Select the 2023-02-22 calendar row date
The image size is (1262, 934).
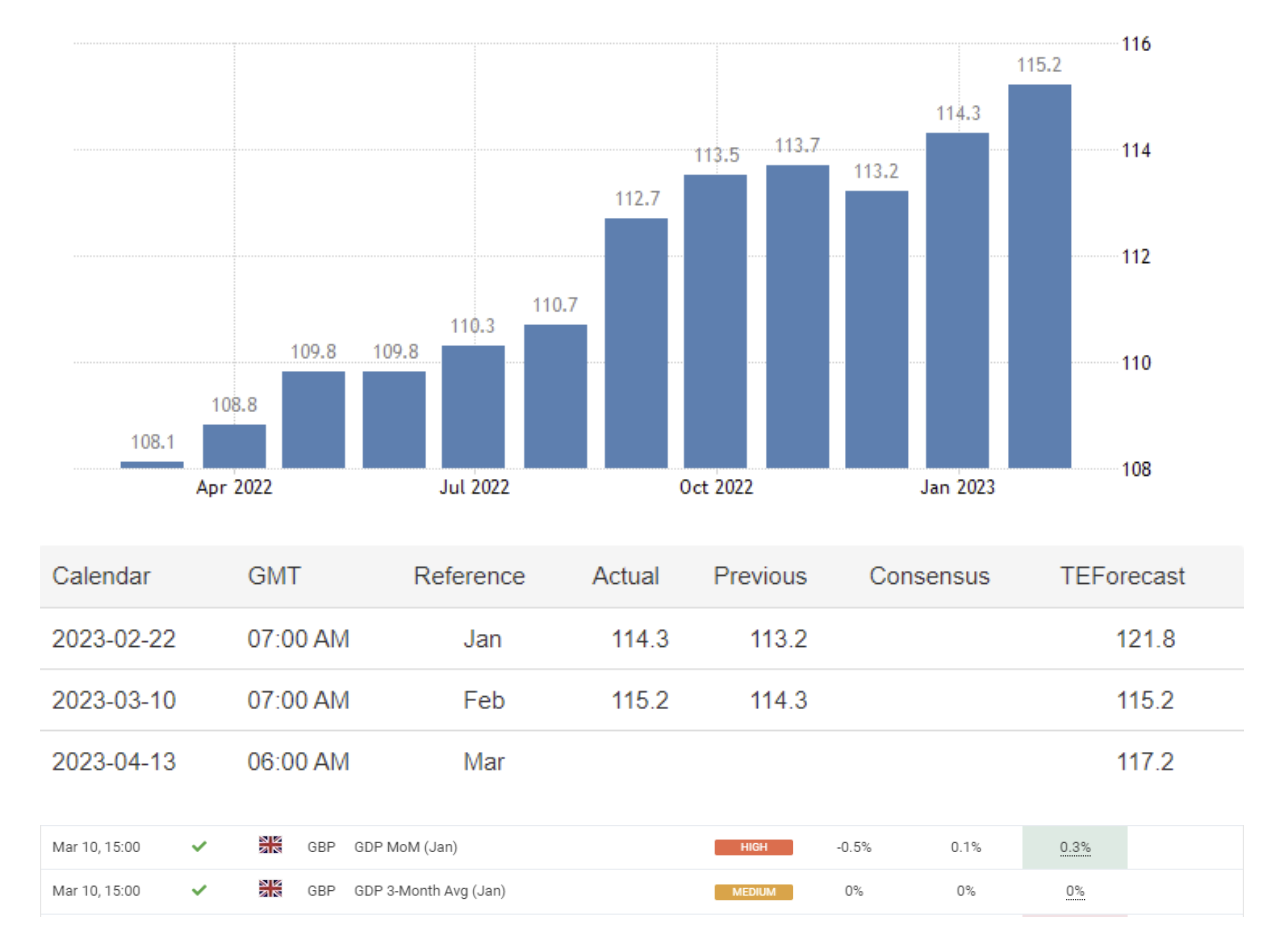[113, 639]
